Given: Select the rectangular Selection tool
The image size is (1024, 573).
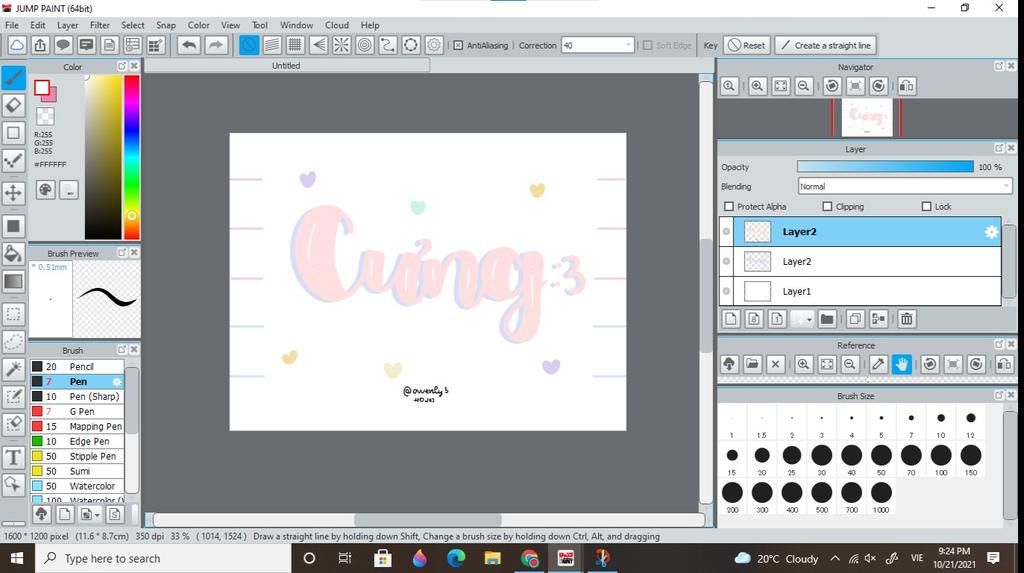Looking at the screenshot, I should tap(13, 314).
